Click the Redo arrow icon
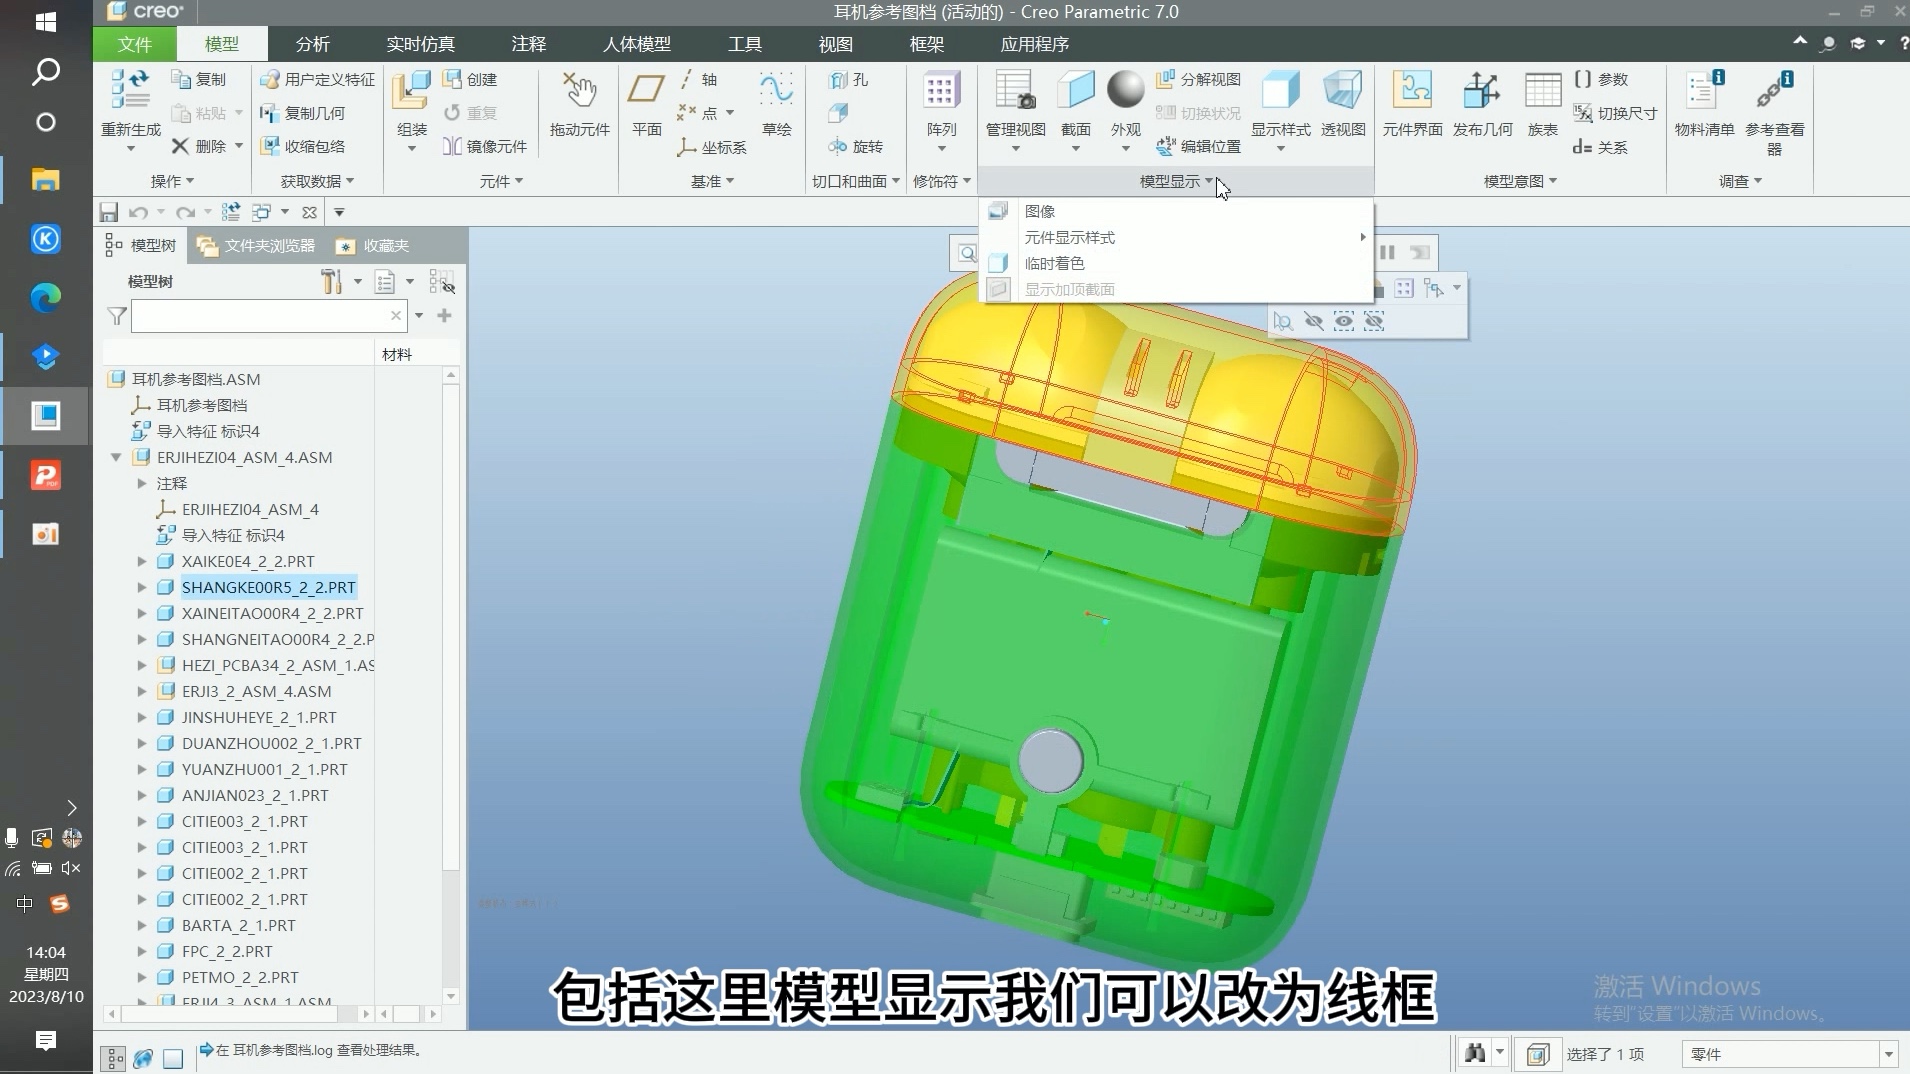The height and width of the screenshot is (1074, 1910). [185, 212]
